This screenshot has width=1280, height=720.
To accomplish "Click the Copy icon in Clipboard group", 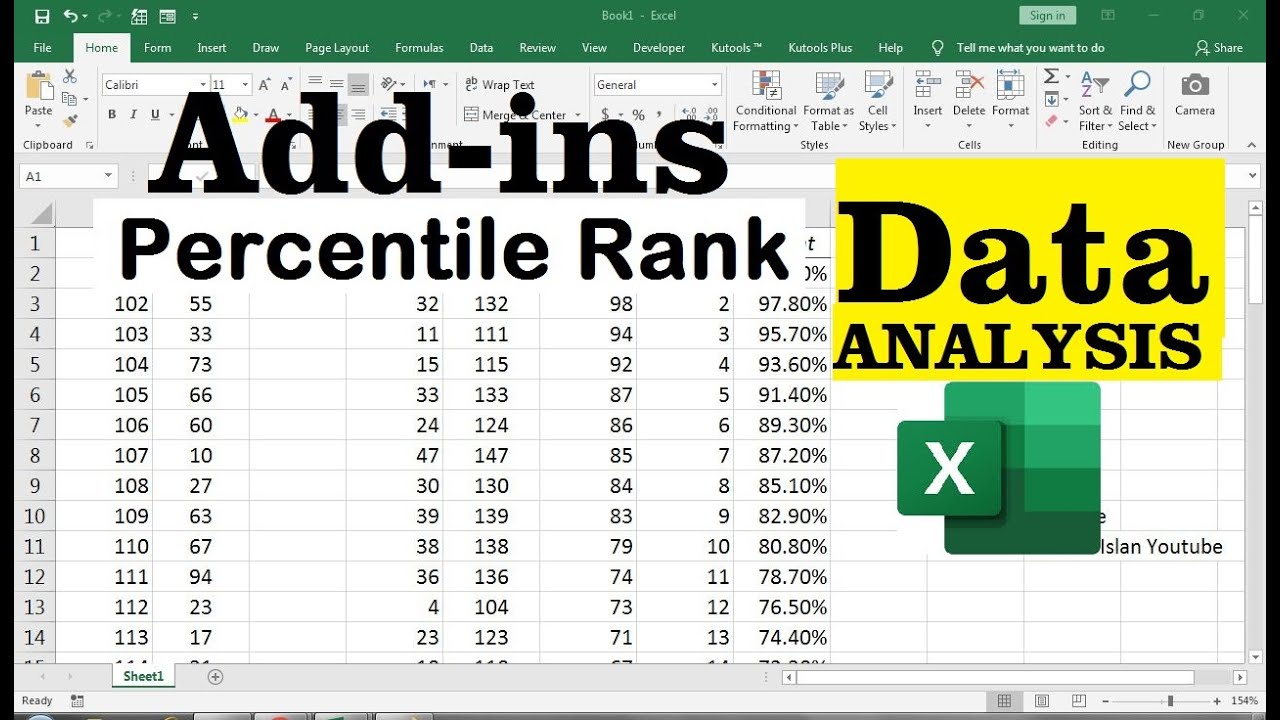I will (69, 99).
